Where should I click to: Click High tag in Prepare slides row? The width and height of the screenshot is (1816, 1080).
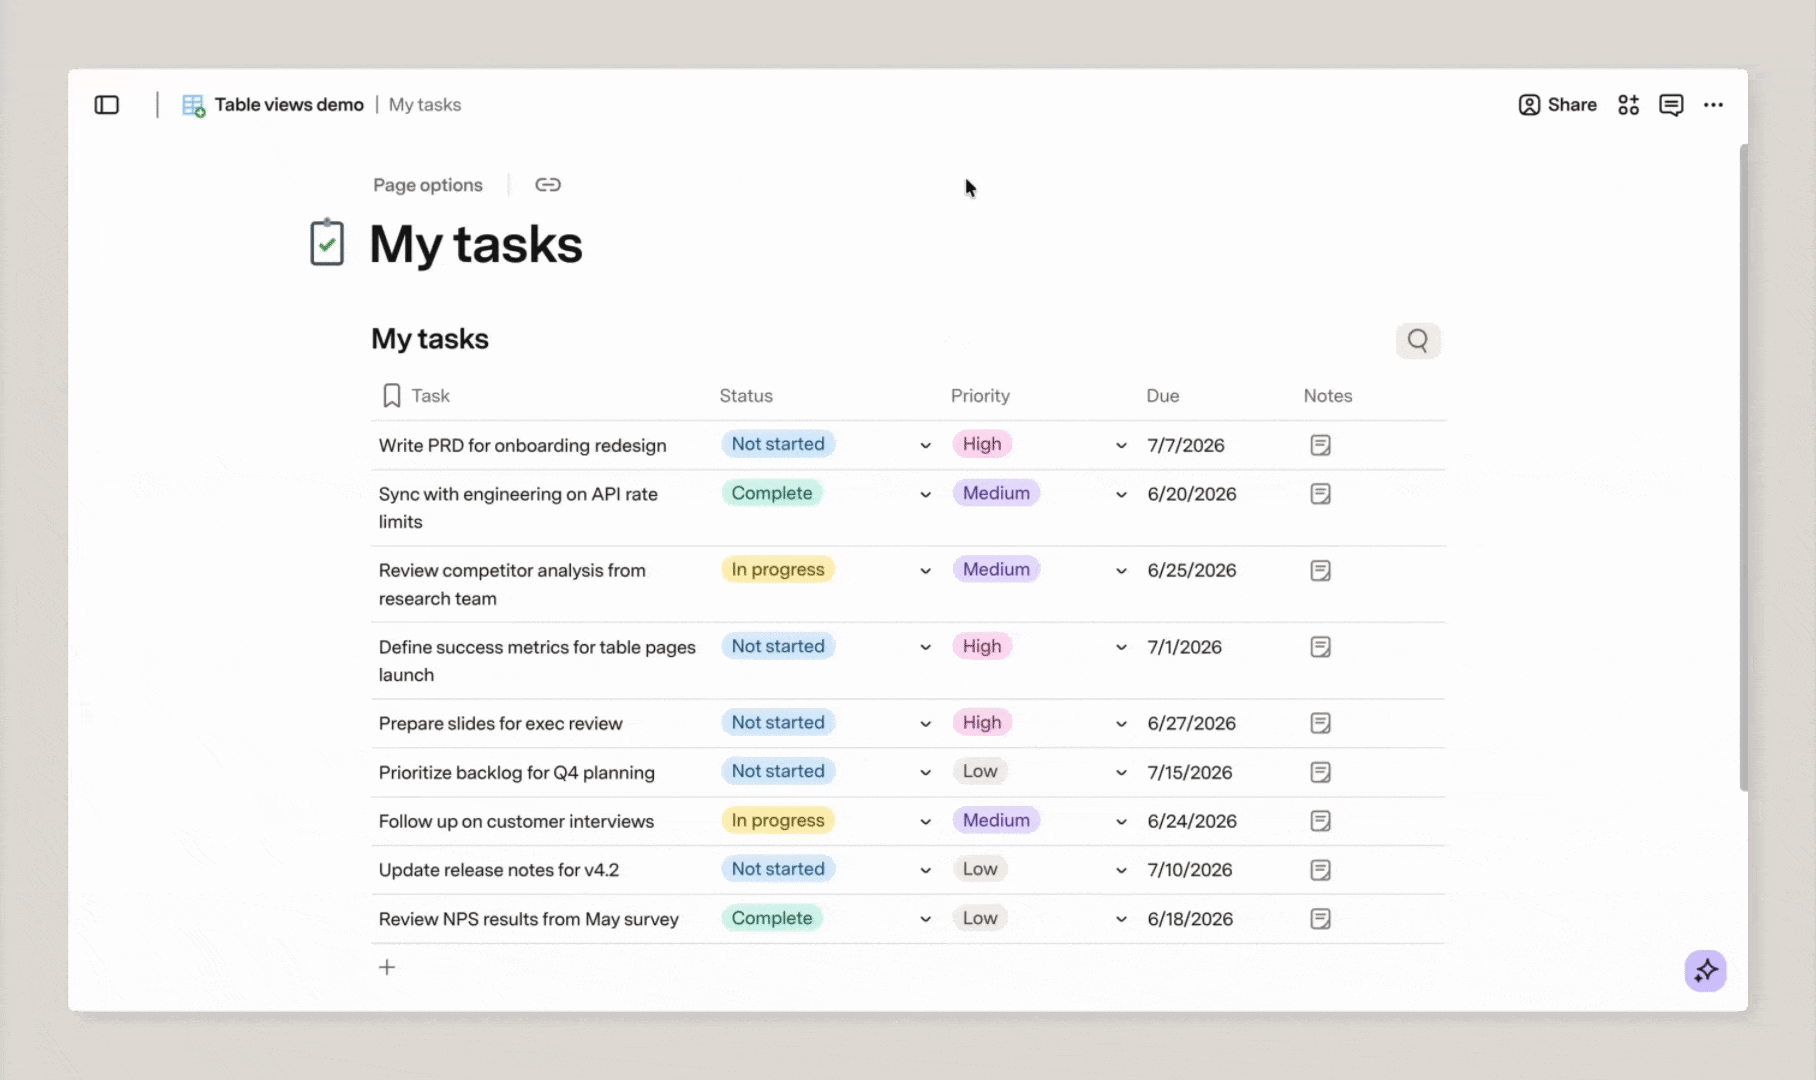point(982,722)
